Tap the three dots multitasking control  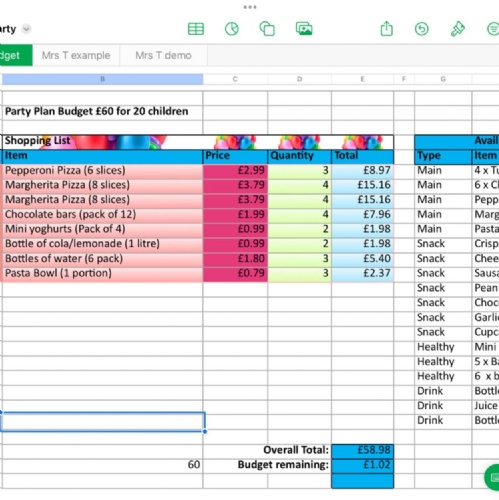(x=250, y=7)
